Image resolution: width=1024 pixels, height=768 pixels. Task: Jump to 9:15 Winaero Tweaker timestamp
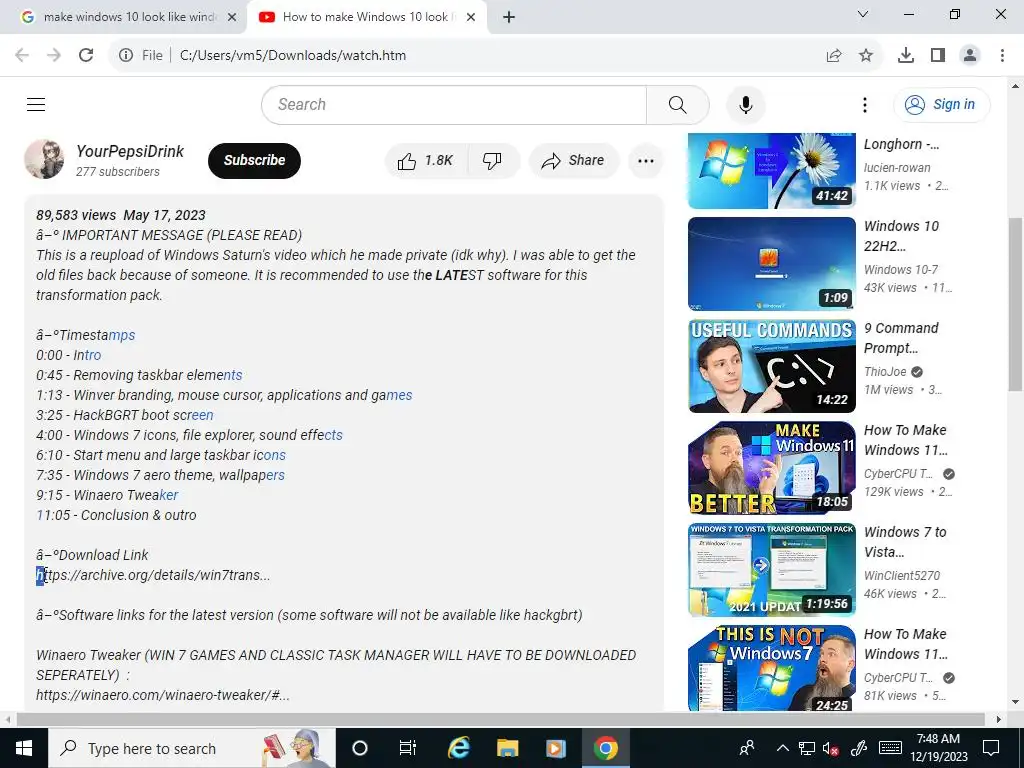tap(107, 495)
